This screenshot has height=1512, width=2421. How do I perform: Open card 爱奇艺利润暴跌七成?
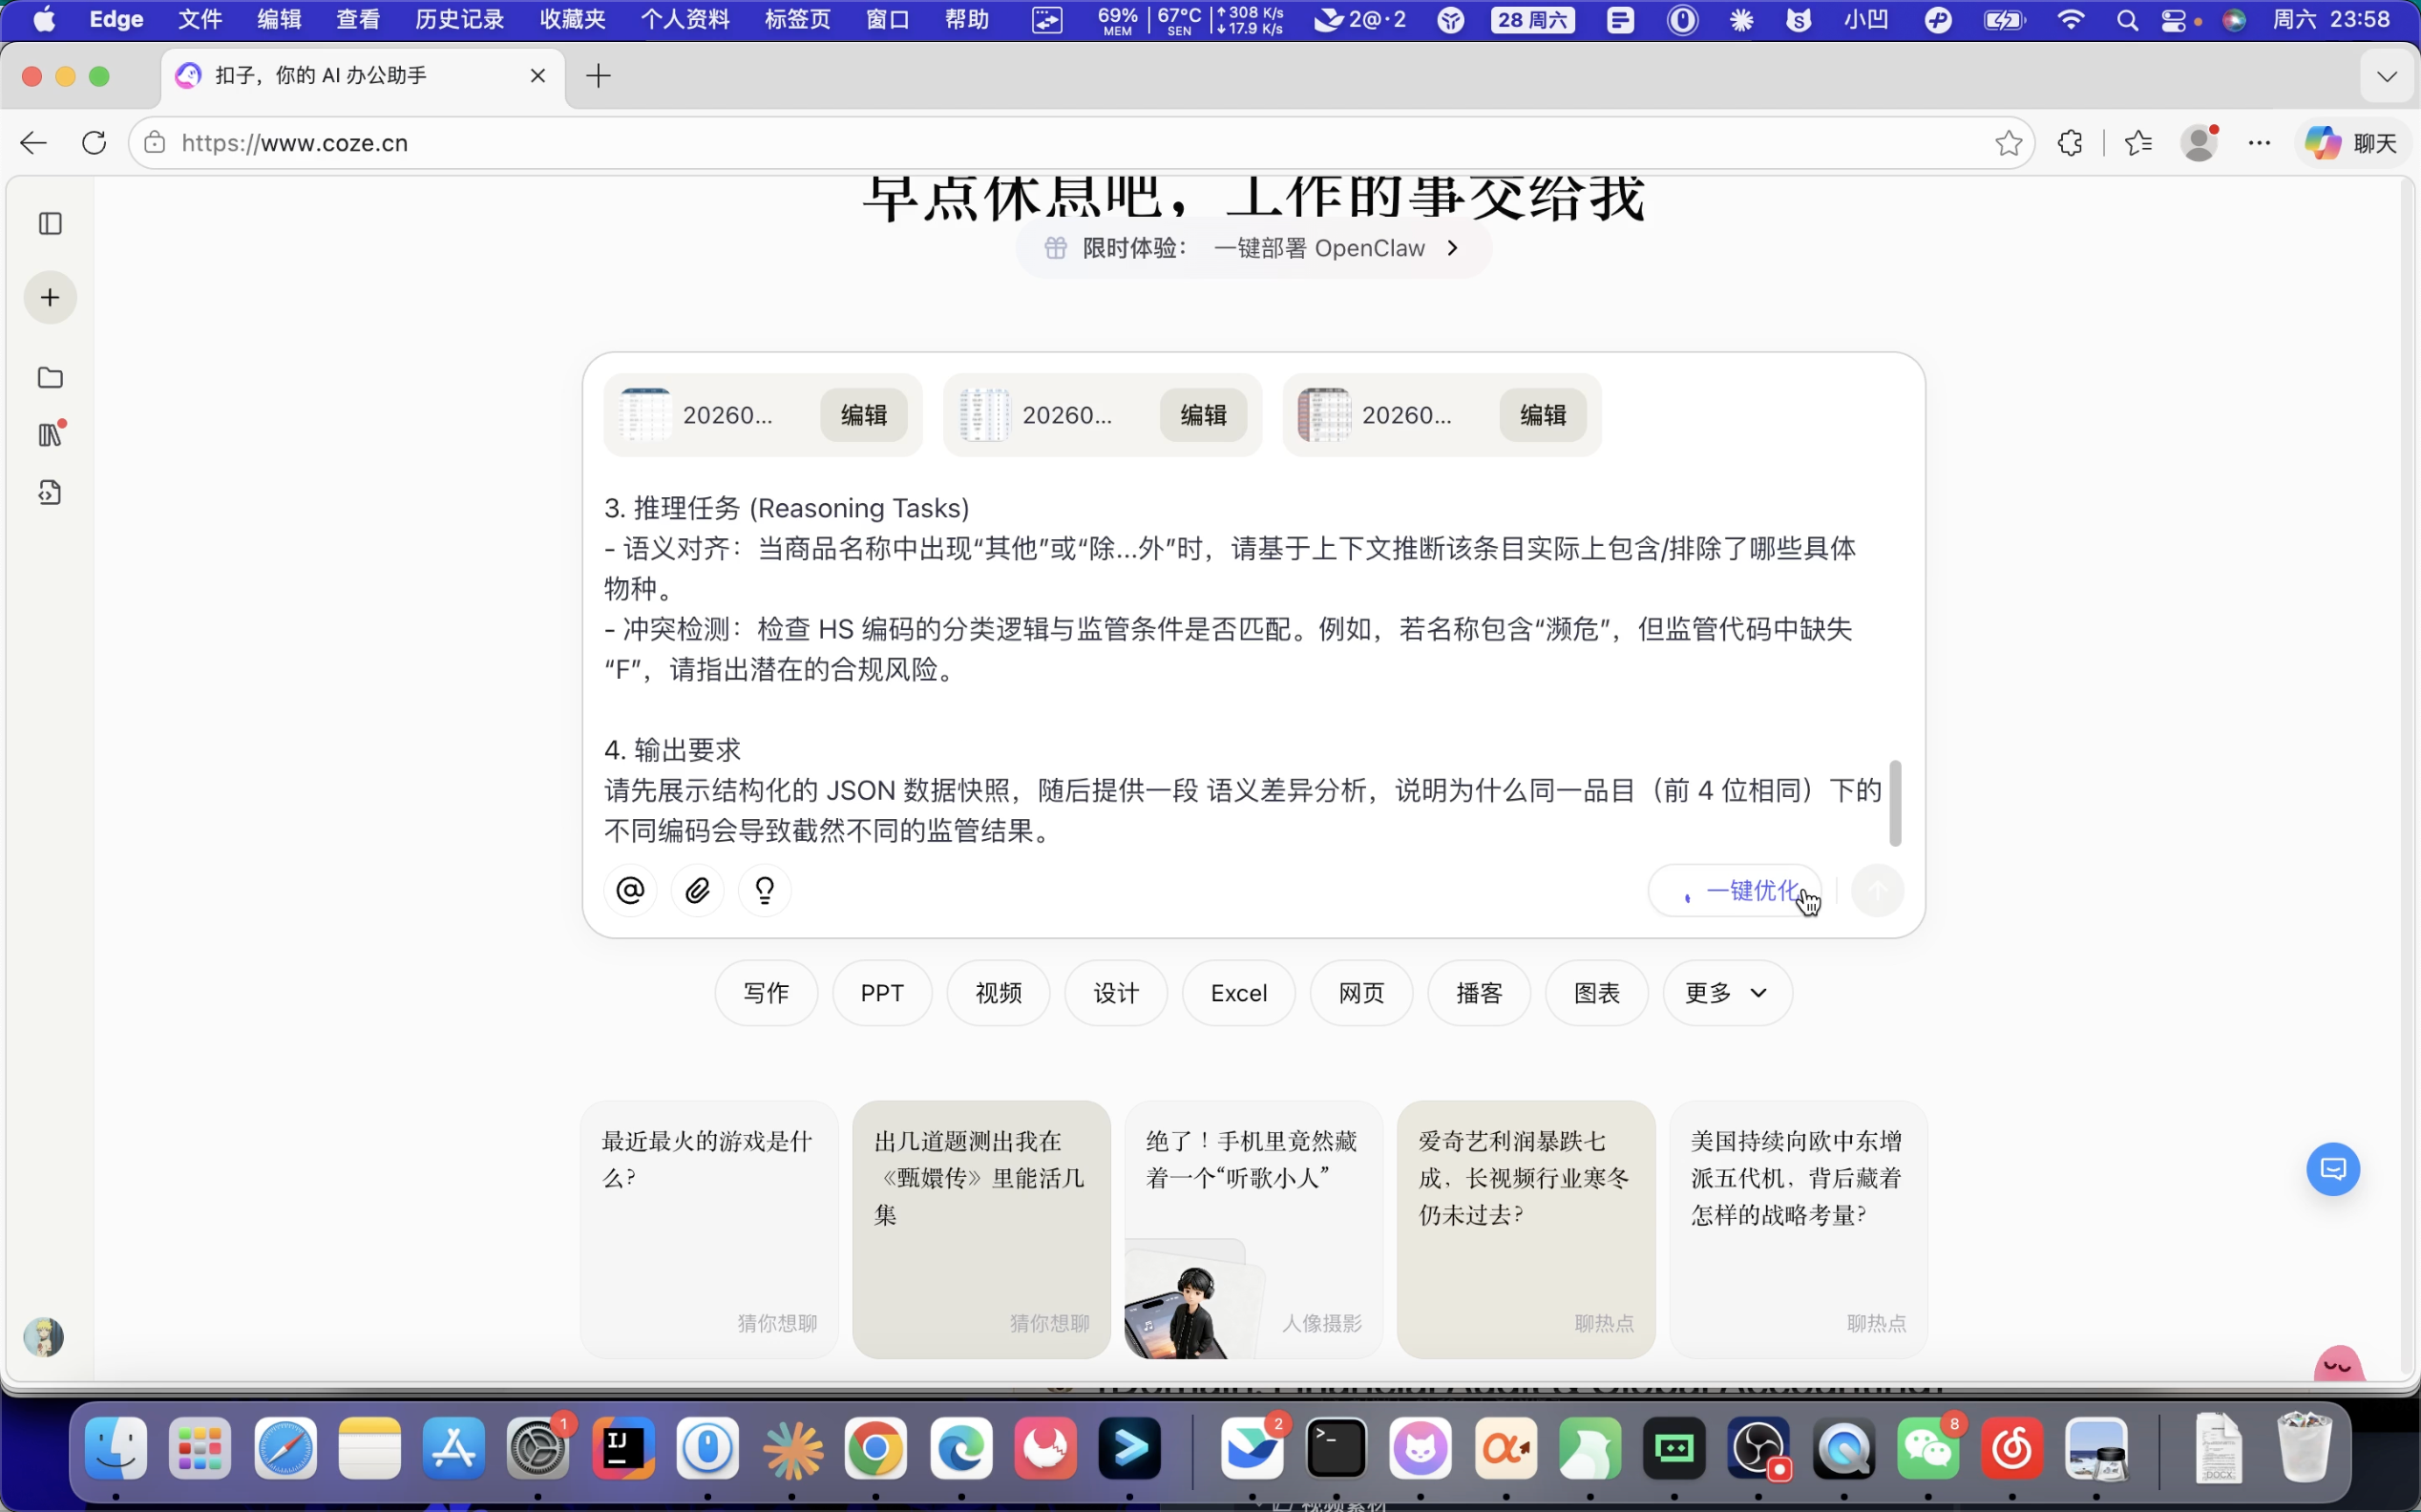(1526, 1230)
